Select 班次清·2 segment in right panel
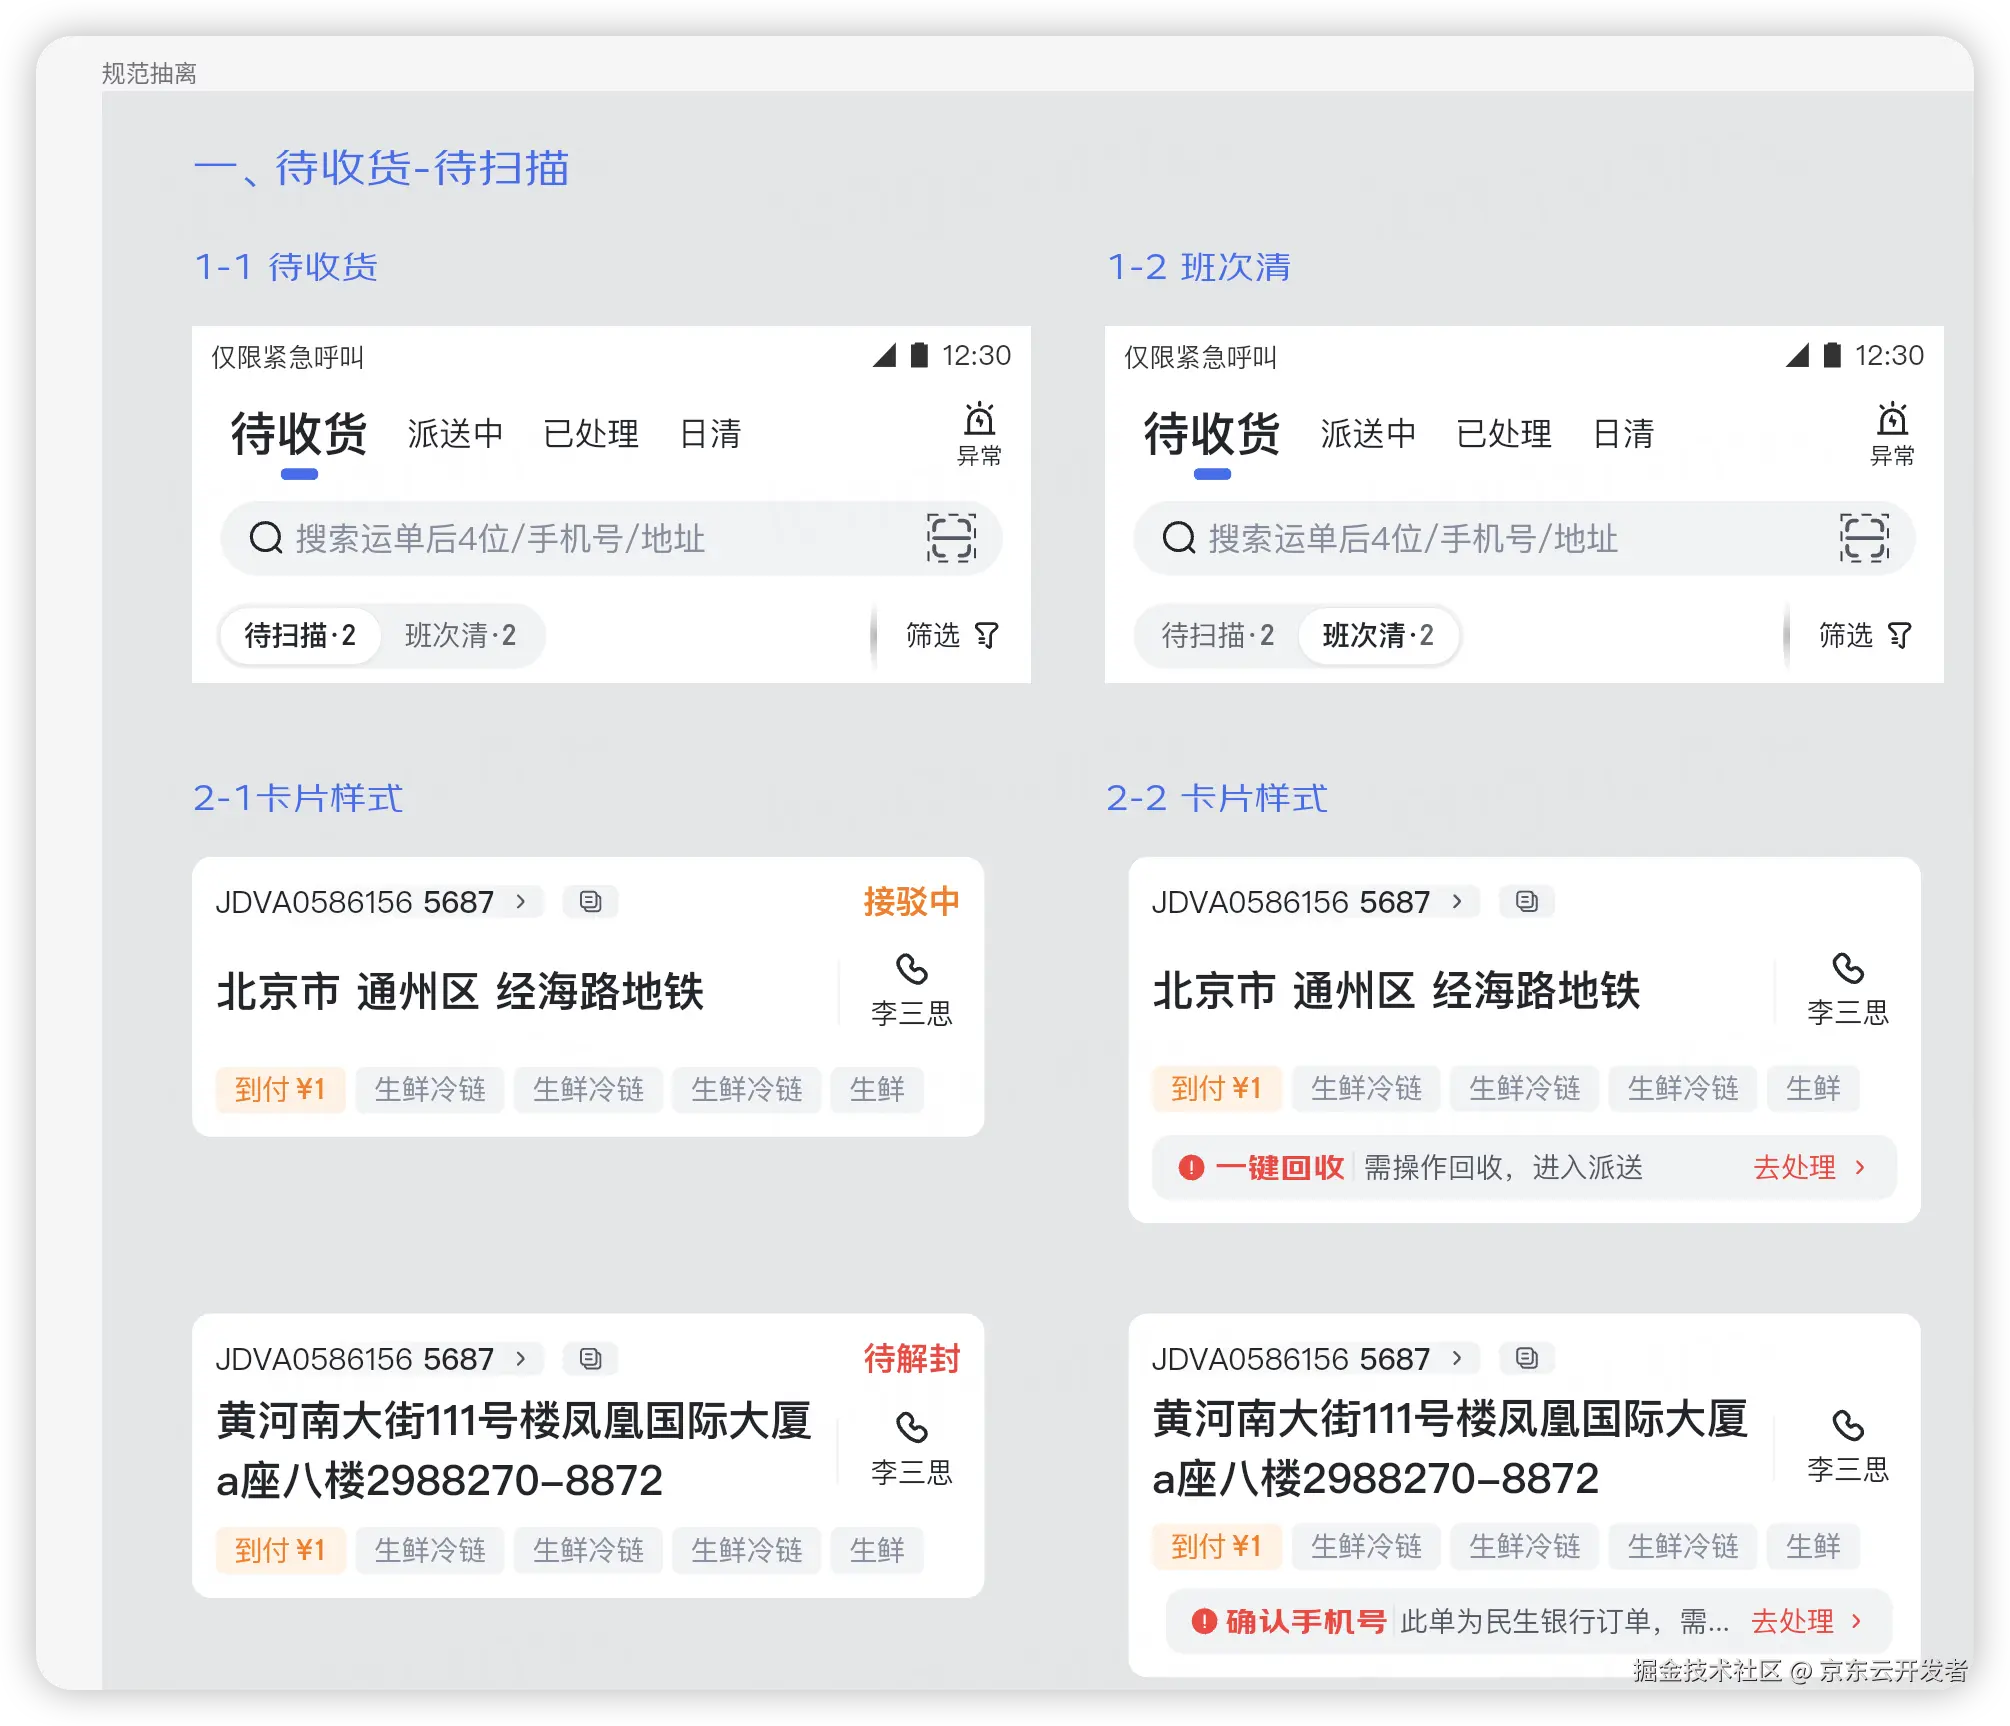The height and width of the screenshot is (1726, 2010). [1378, 635]
